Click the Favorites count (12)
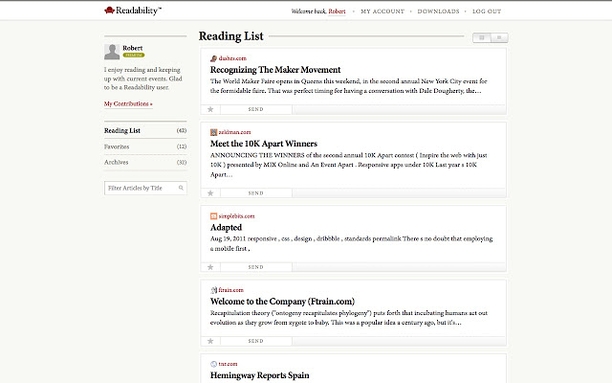This screenshot has width=612, height=383. [181, 146]
